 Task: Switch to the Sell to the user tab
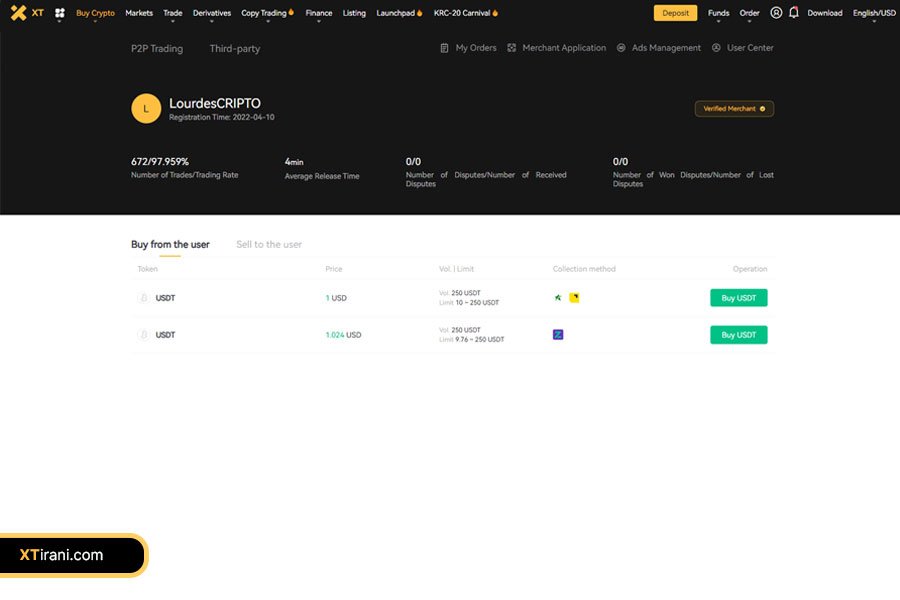[269, 244]
